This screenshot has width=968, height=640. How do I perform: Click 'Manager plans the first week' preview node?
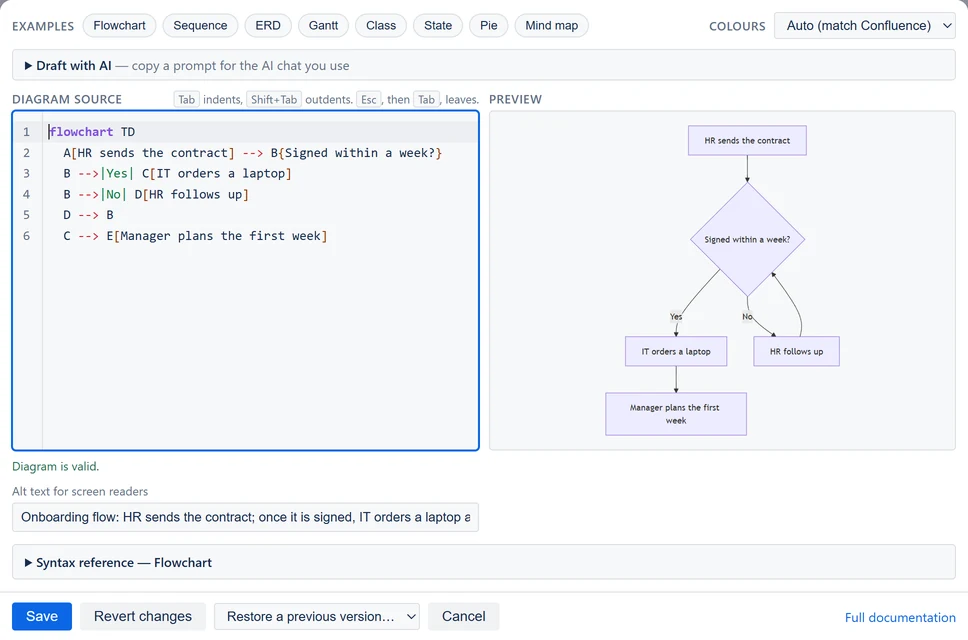tap(676, 414)
